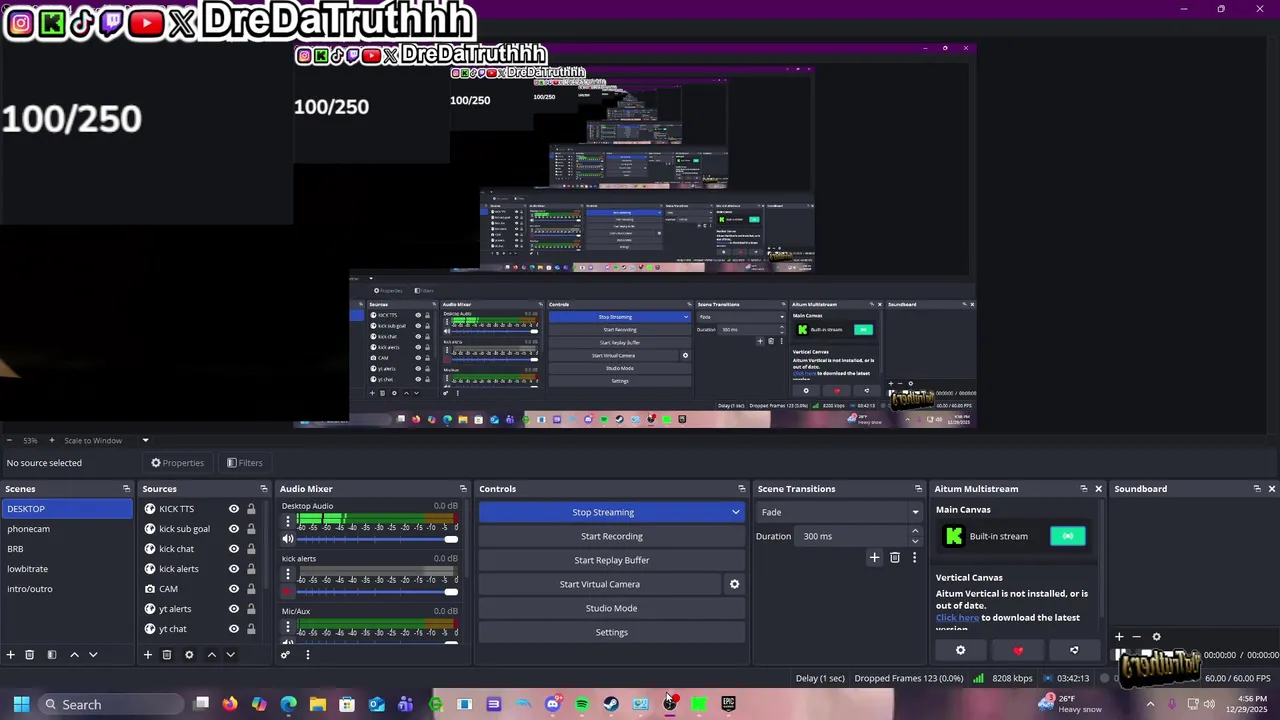This screenshot has width=1280, height=720.
Task: Open Aitum Multistream settings gear
Action: (x=961, y=650)
